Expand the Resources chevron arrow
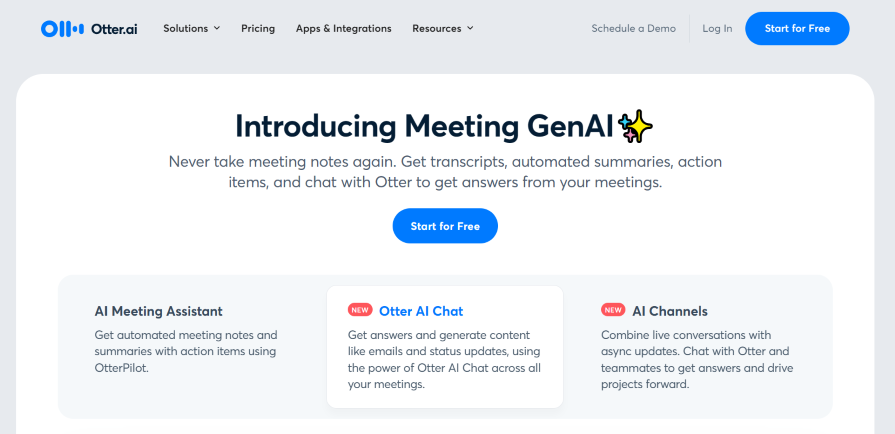 point(470,29)
